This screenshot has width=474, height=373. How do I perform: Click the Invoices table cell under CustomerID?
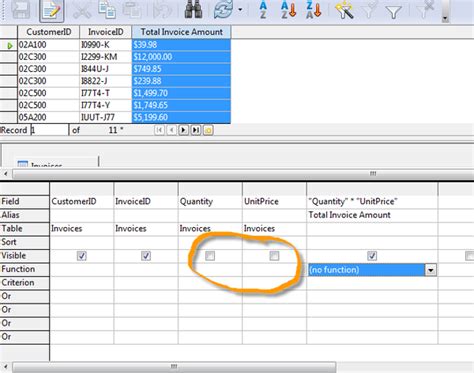tap(82, 229)
